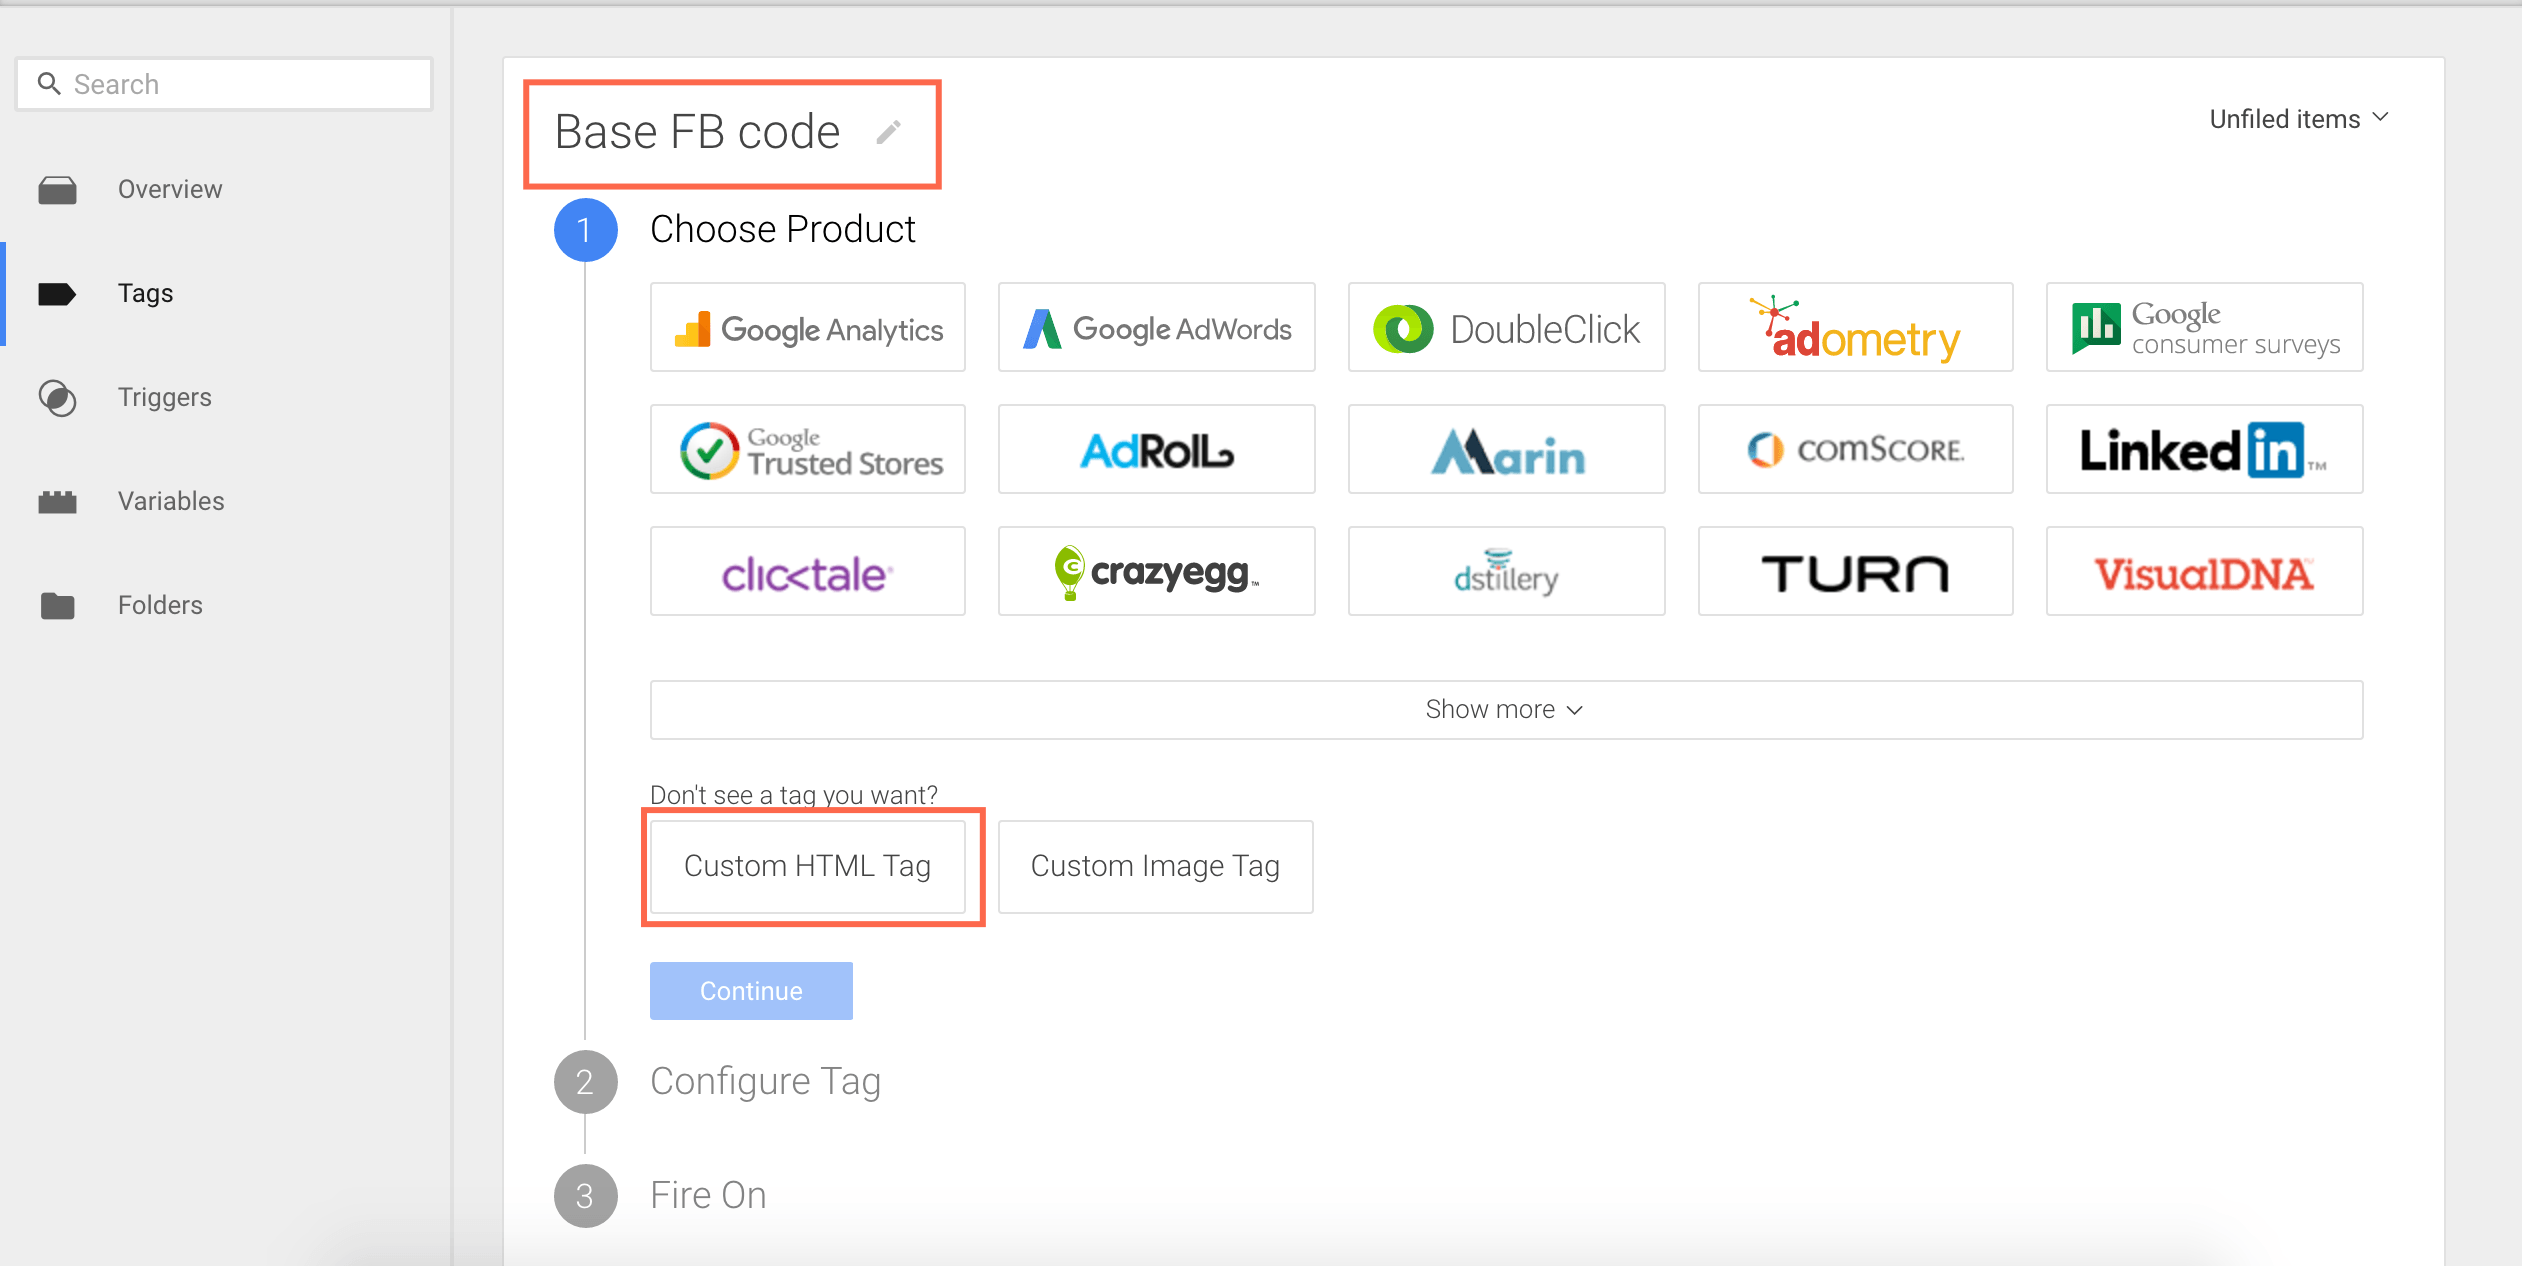
Task: Click the Triggers circle icon
Action: coord(57,398)
